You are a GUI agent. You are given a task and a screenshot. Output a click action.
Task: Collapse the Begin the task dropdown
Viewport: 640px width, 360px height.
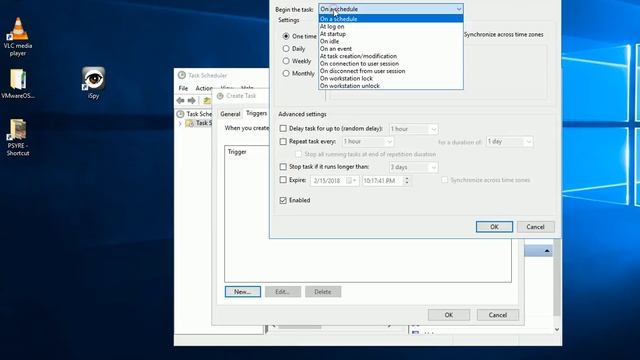[459, 9]
